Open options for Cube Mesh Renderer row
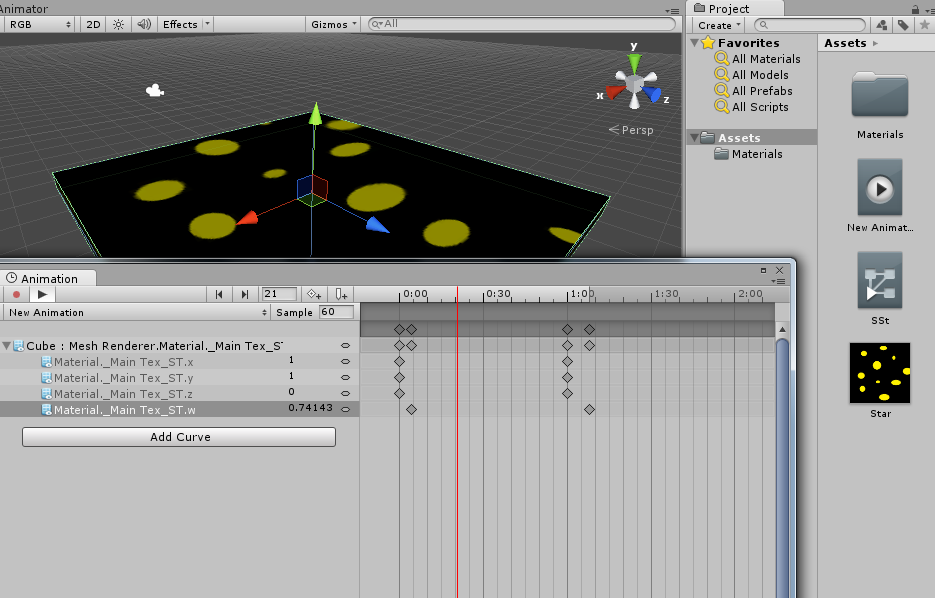Screen dimensions: 935x598 (345, 346)
